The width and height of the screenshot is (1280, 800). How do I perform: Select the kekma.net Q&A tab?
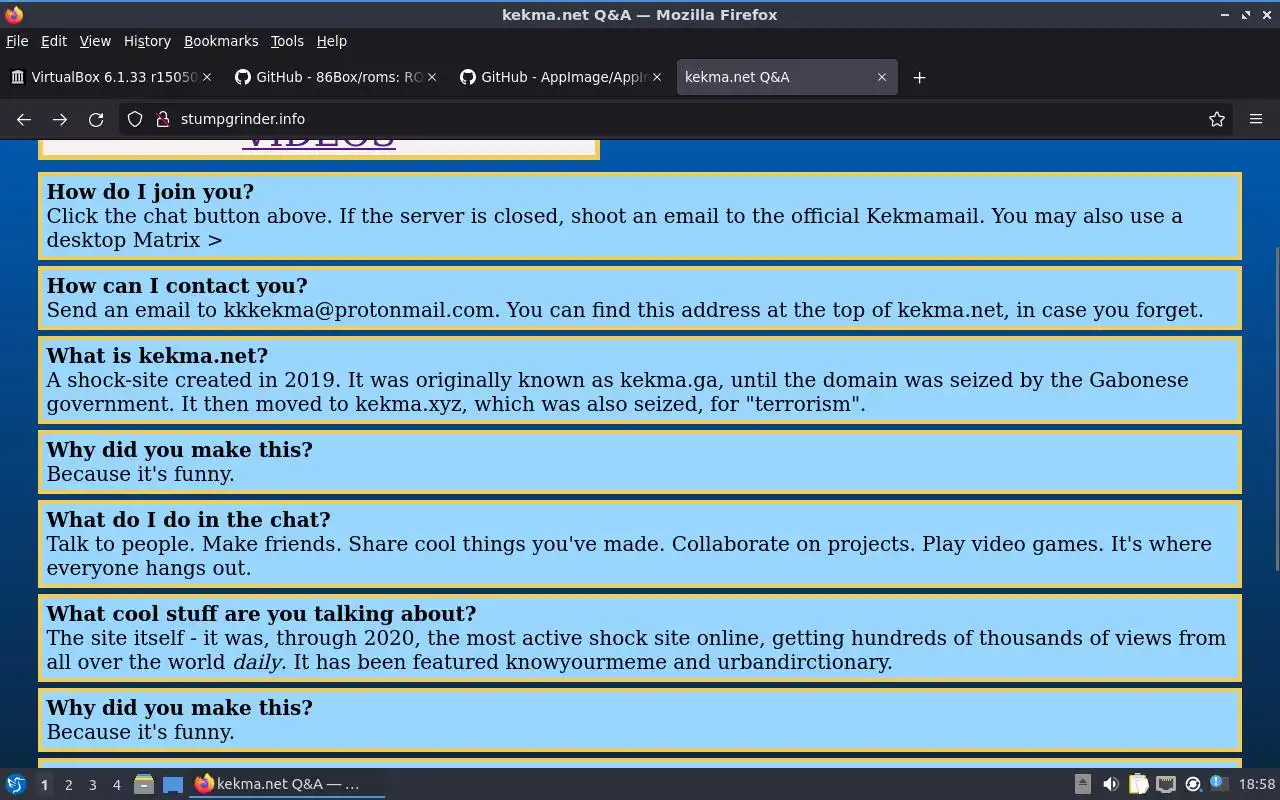click(x=786, y=77)
